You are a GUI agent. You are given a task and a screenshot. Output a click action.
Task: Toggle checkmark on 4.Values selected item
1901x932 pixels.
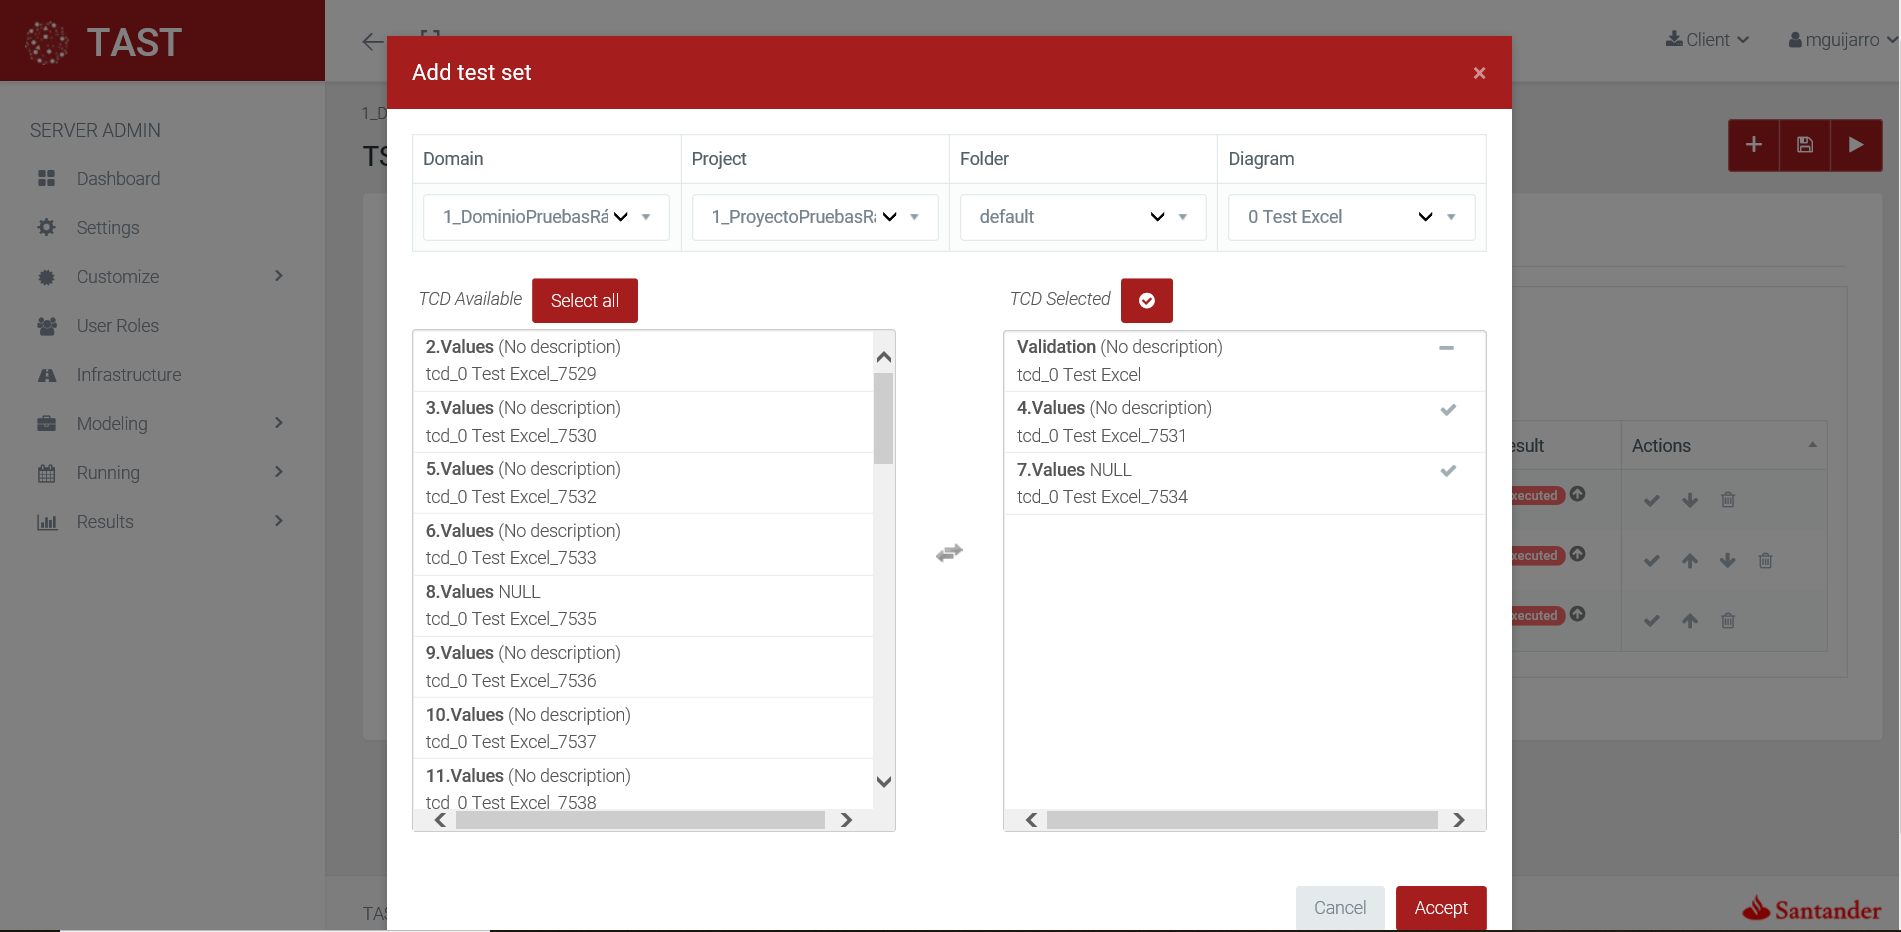click(x=1447, y=410)
